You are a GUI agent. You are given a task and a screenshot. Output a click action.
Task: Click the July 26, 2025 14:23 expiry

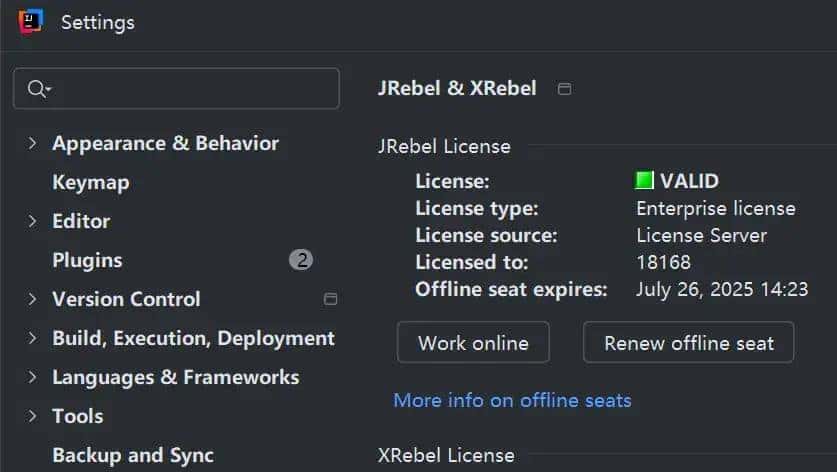click(722, 289)
